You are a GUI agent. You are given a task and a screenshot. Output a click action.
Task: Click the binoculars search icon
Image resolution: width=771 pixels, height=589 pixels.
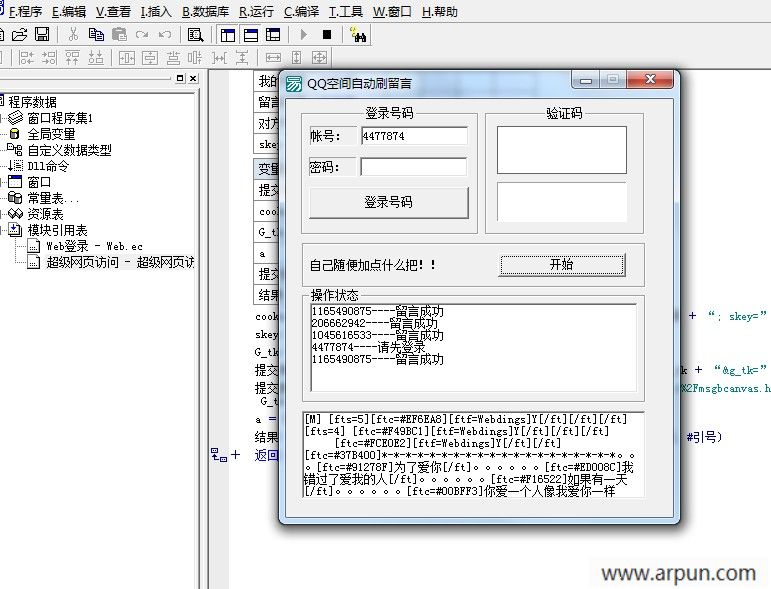coord(358,34)
